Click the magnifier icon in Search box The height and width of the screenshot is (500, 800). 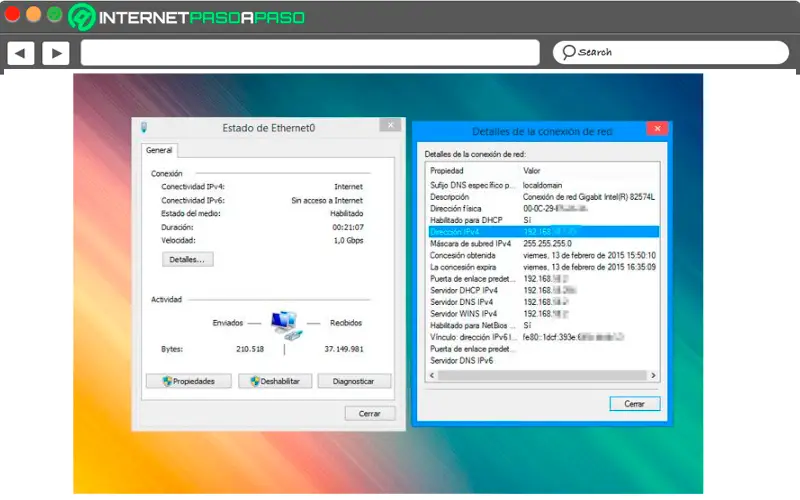pyautogui.click(x=568, y=52)
